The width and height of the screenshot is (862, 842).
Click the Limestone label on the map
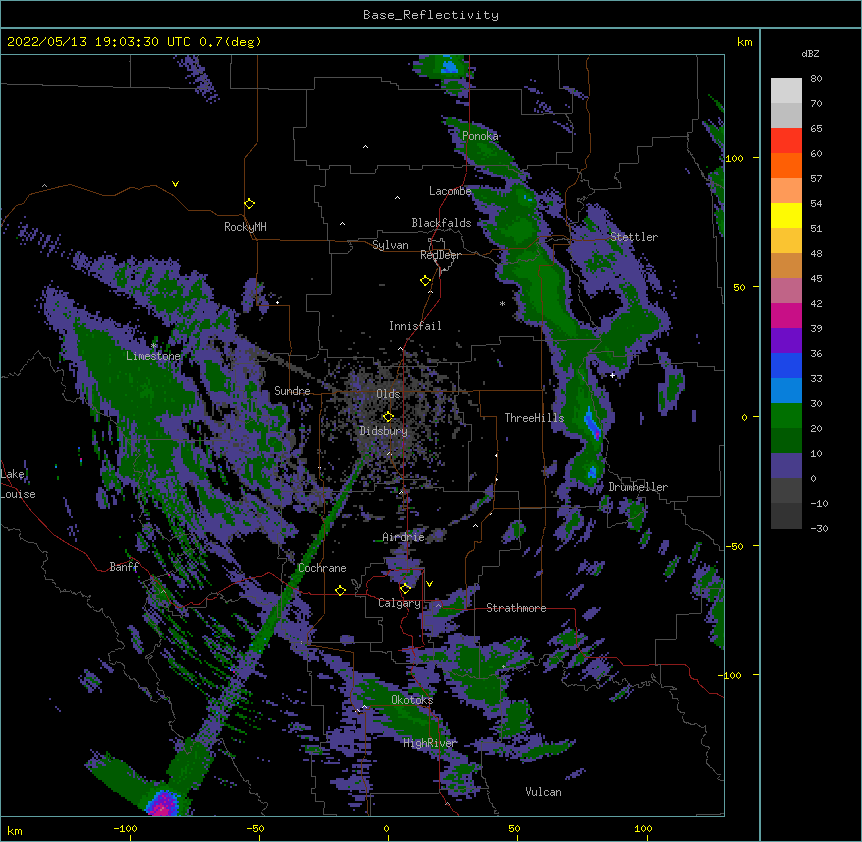pyautogui.click(x=153, y=356)
